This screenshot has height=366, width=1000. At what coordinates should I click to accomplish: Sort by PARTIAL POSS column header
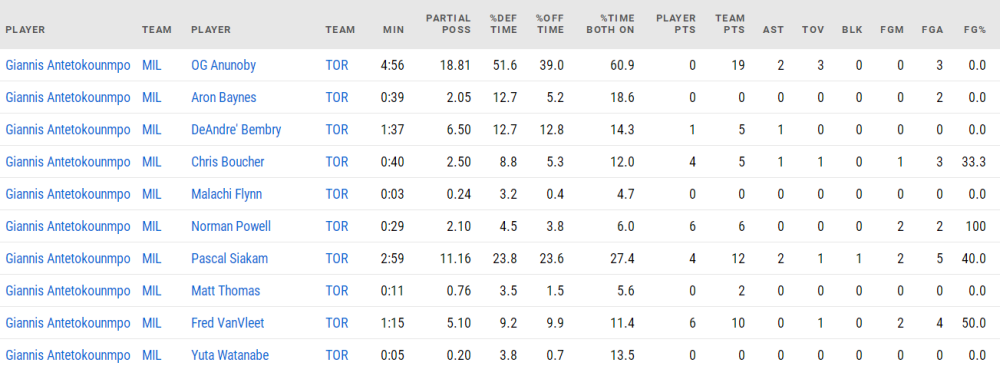(448, 24)
